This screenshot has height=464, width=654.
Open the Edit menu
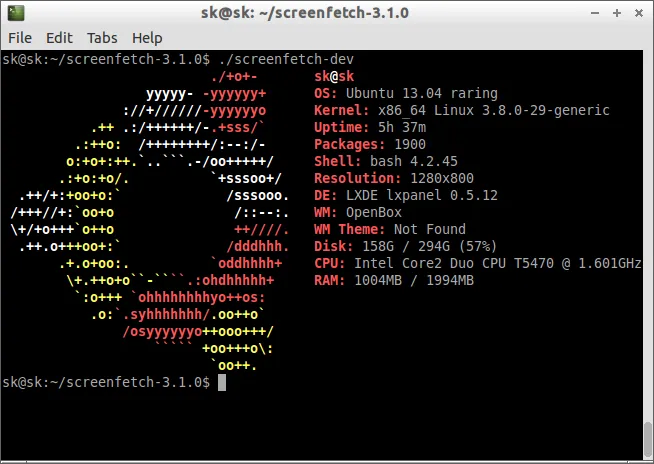click(x=59, y=38)
